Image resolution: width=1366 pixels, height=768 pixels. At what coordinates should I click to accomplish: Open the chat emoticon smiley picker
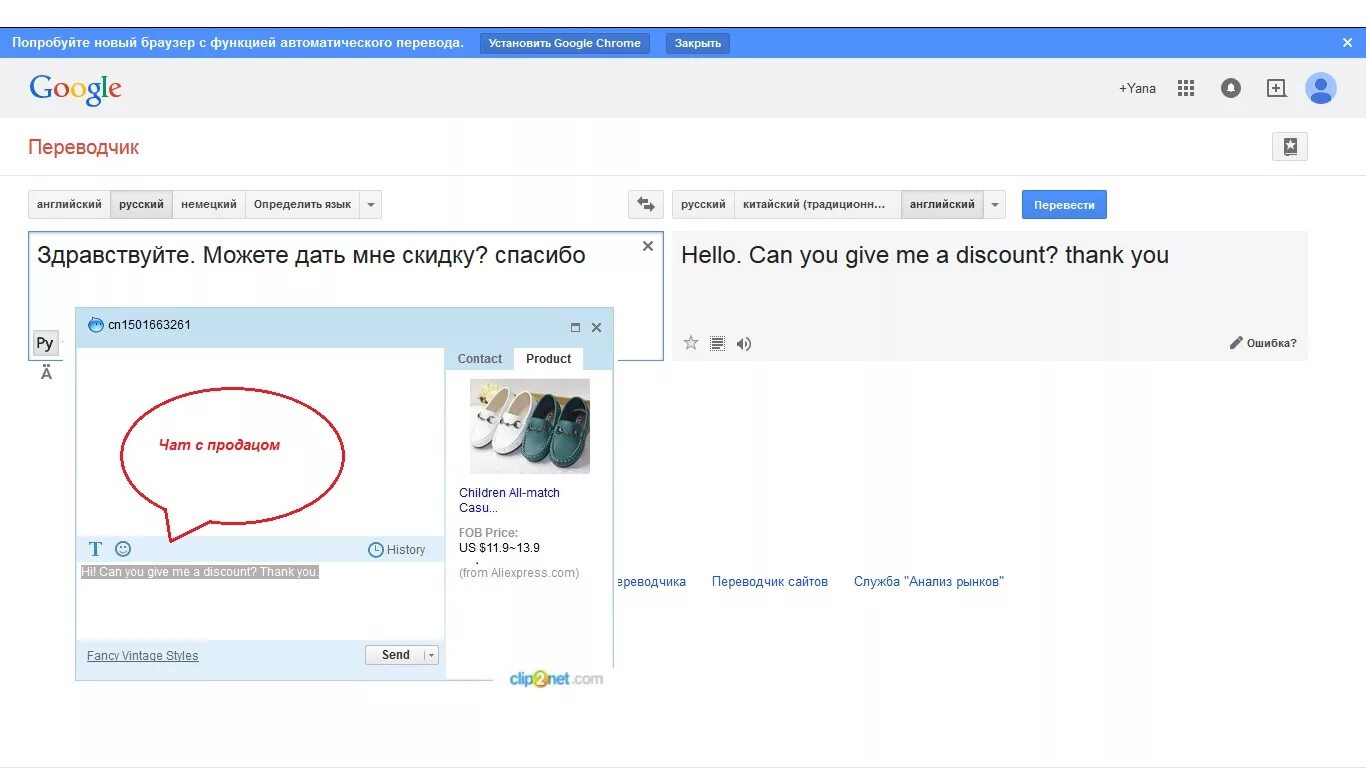[123, 549]
